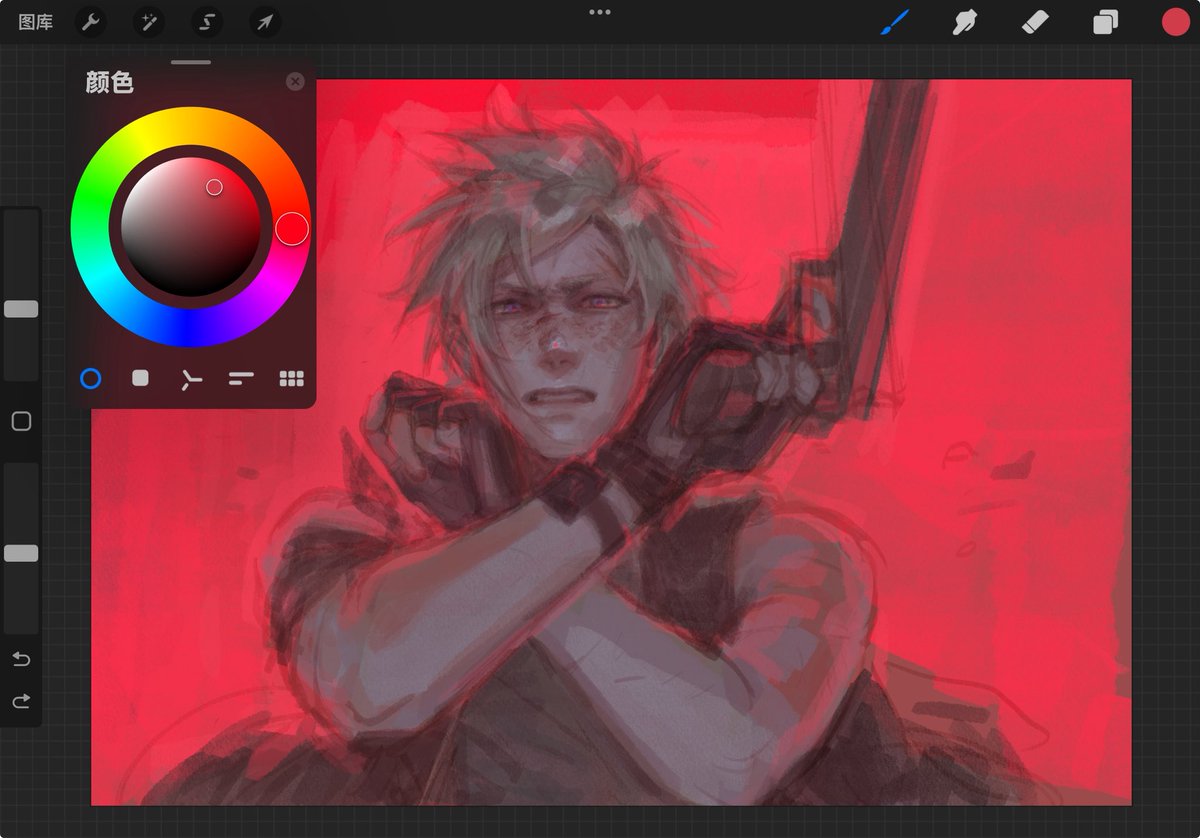Open the Adjustments magic wand menu
The image size is (1200, 838).
149,22
